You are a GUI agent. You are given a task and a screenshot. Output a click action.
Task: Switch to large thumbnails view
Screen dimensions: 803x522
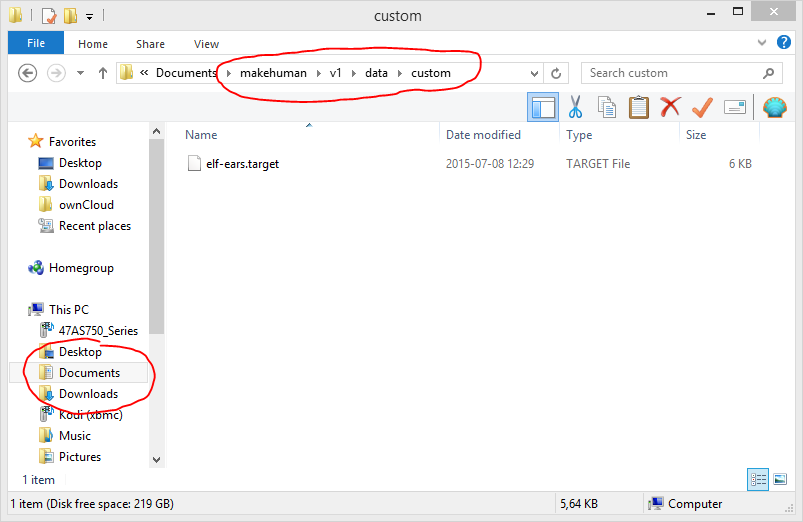click(780, 480)
